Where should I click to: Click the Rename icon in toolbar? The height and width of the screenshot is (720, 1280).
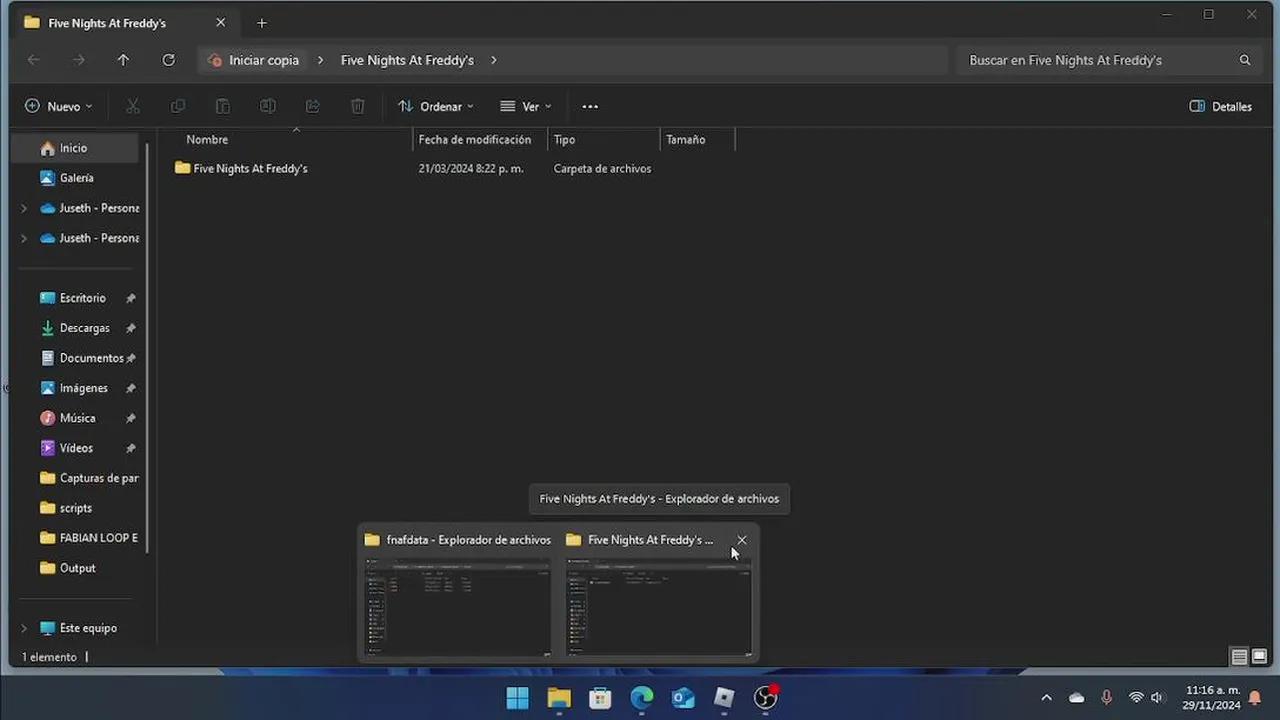tap(268, 106)
